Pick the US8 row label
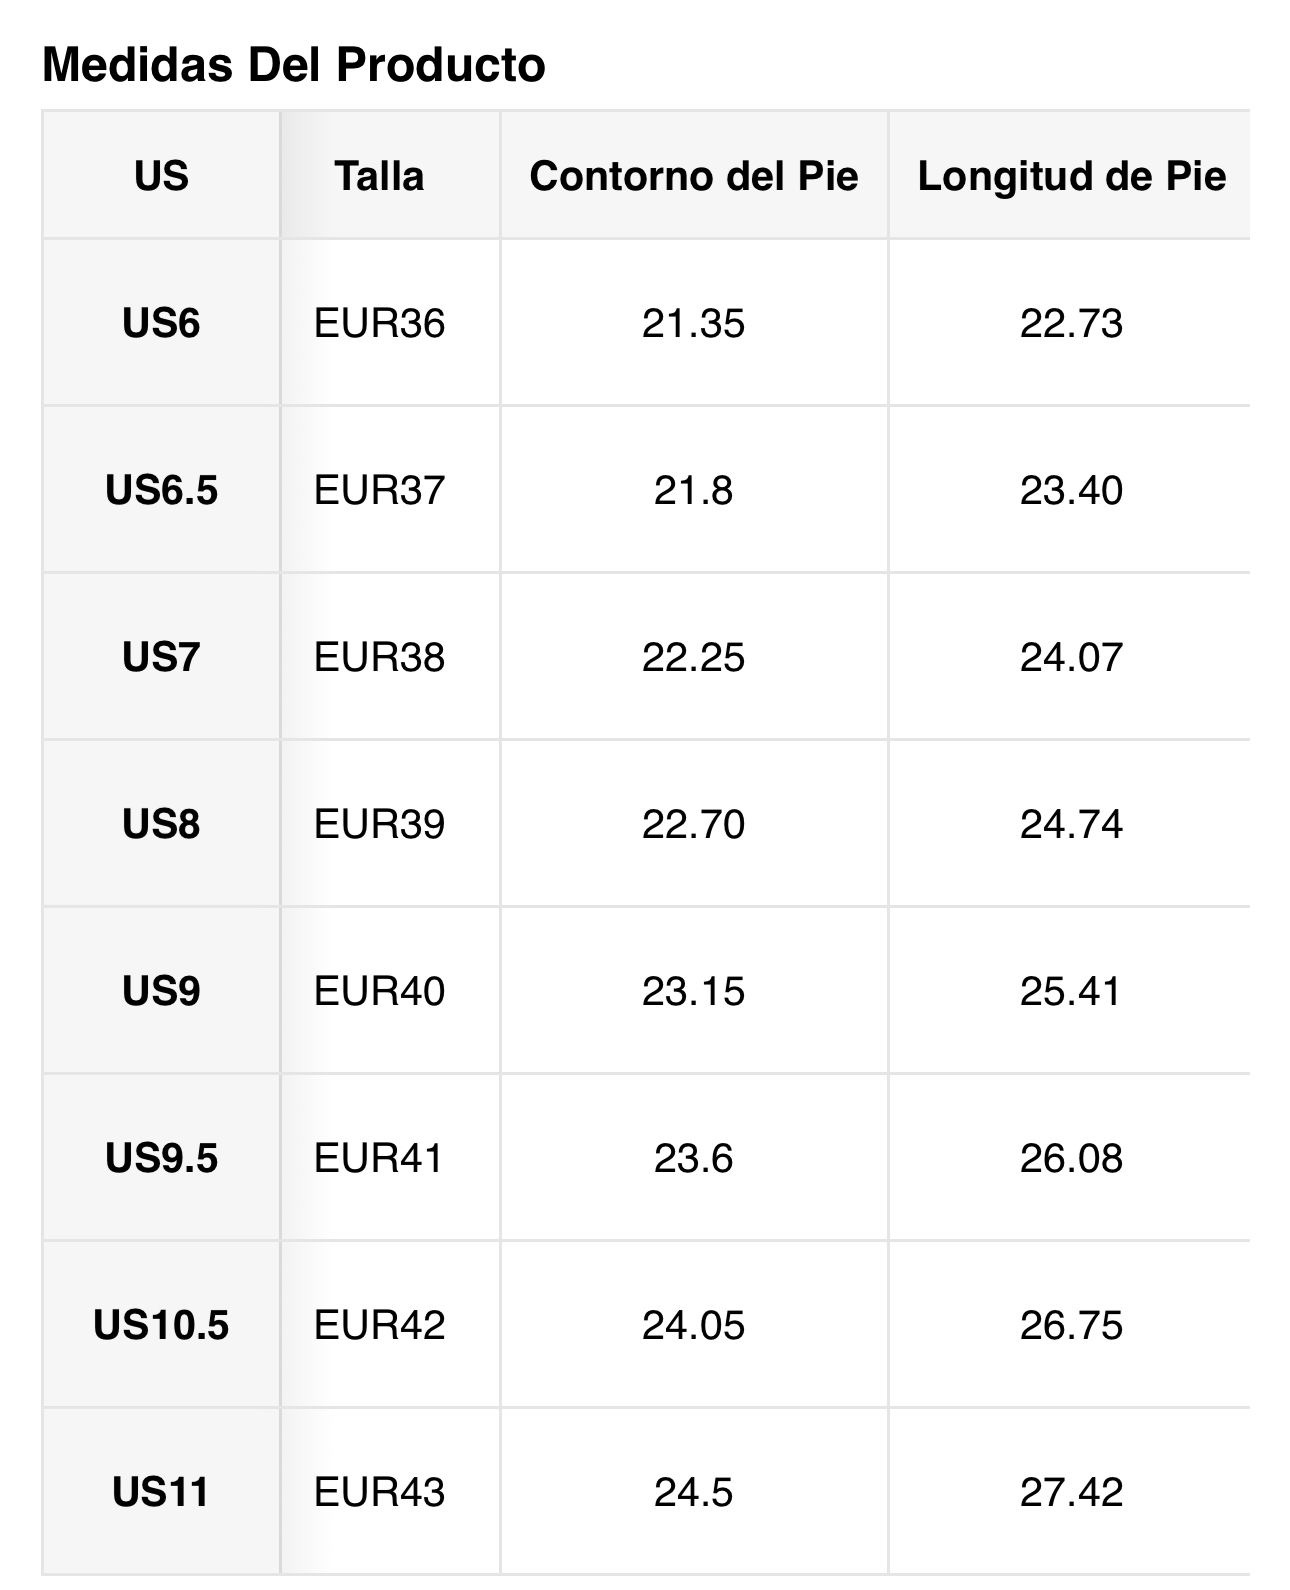The width and height of the screenshot is (1290, 1590). [x=161, y=825]
